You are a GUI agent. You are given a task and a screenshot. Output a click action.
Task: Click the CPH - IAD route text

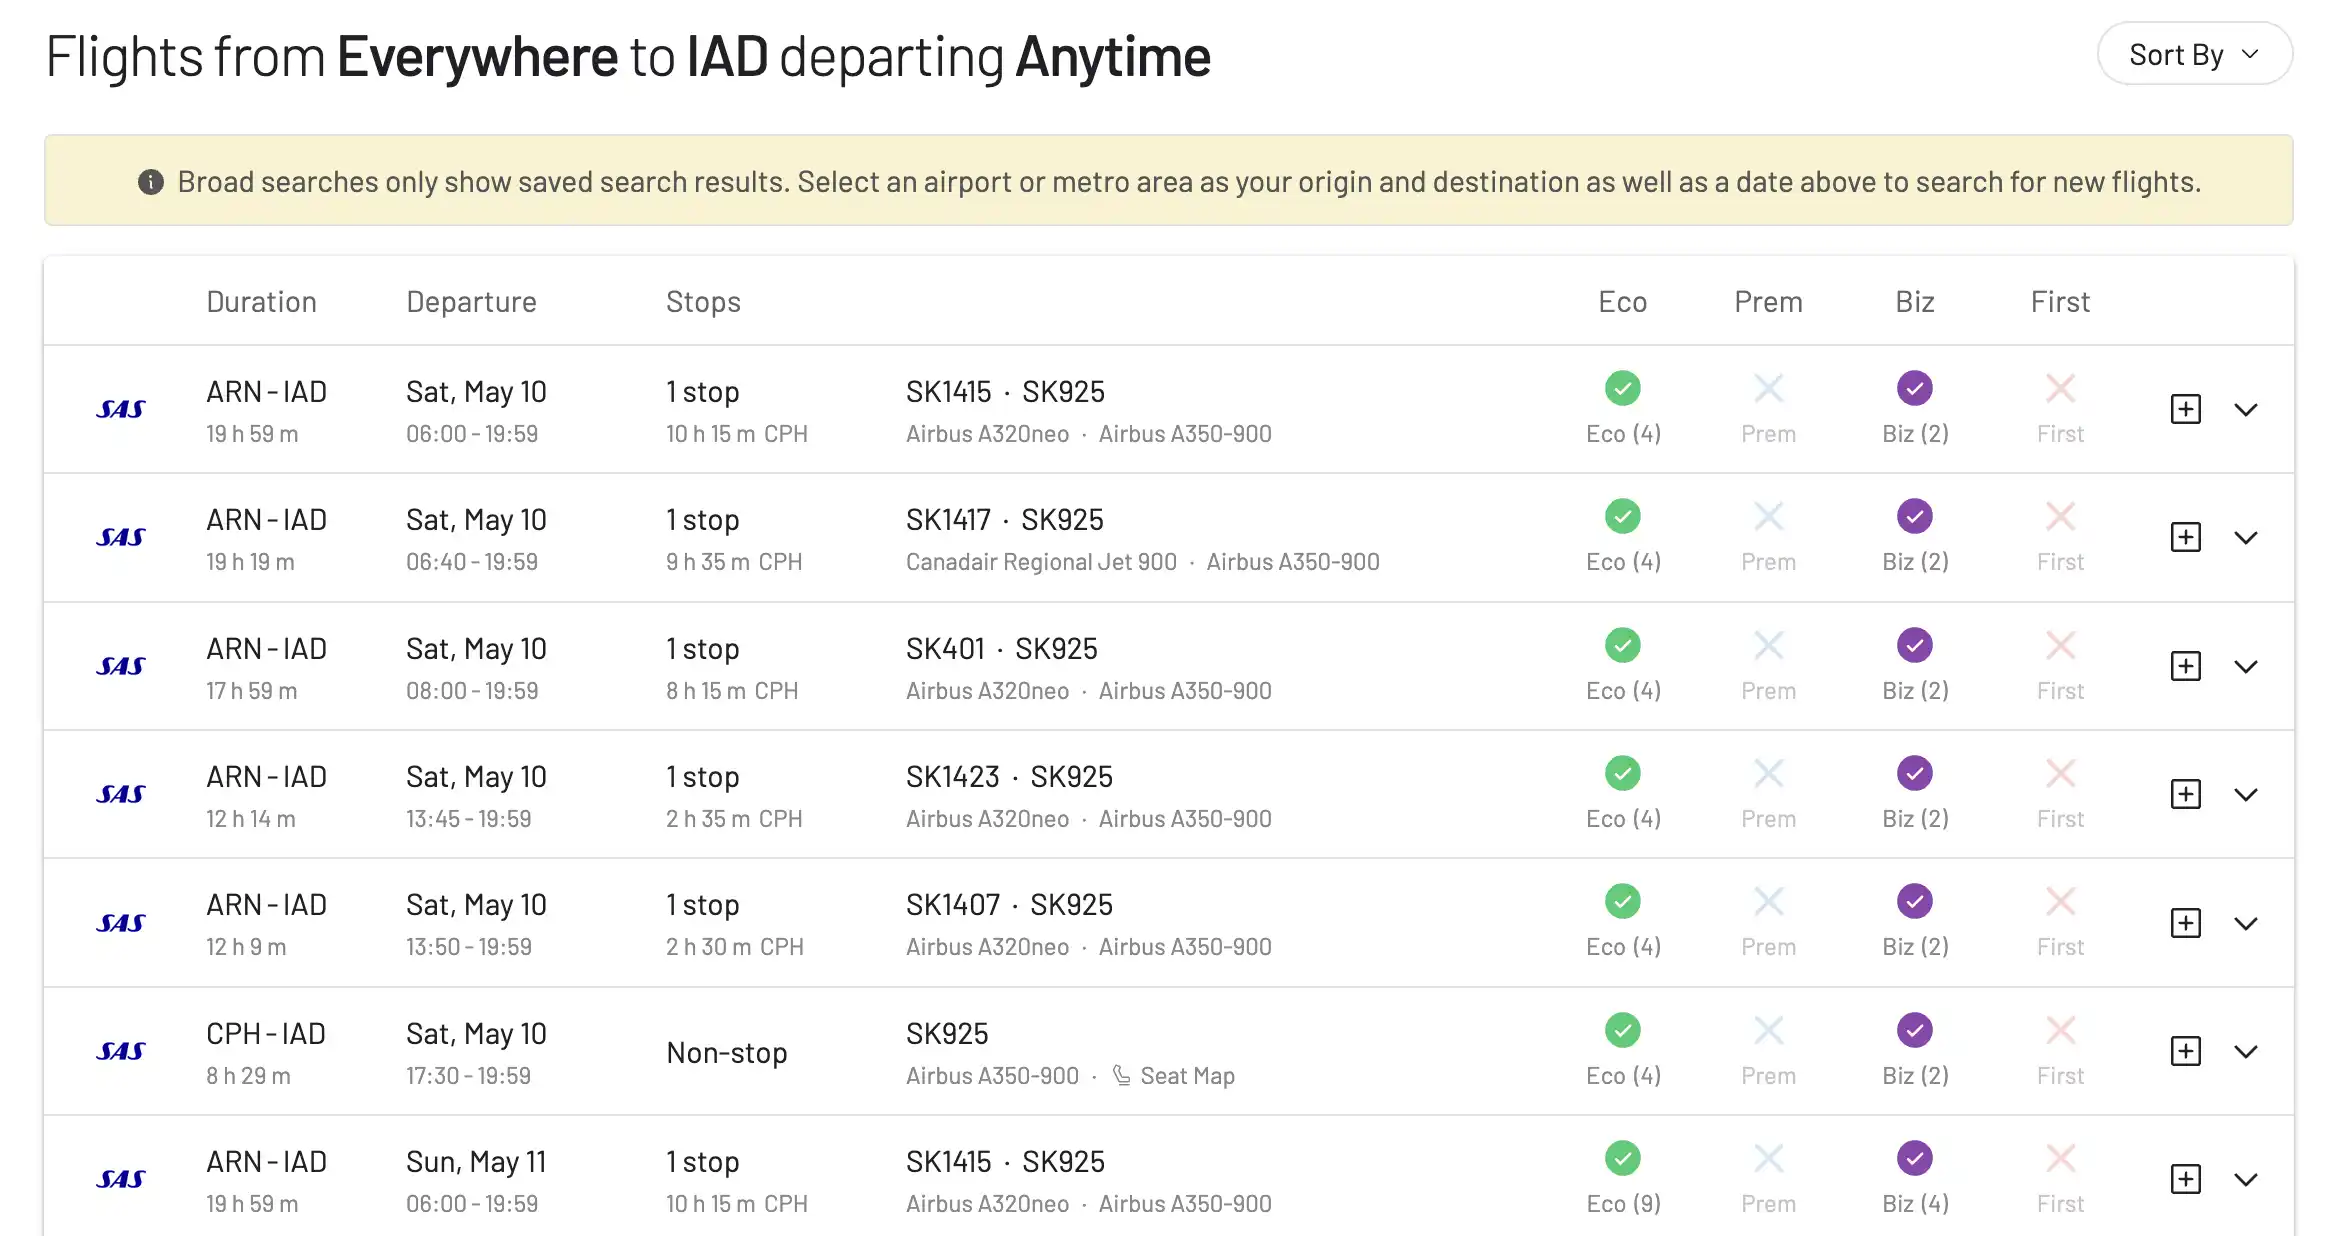(266, 1034)
